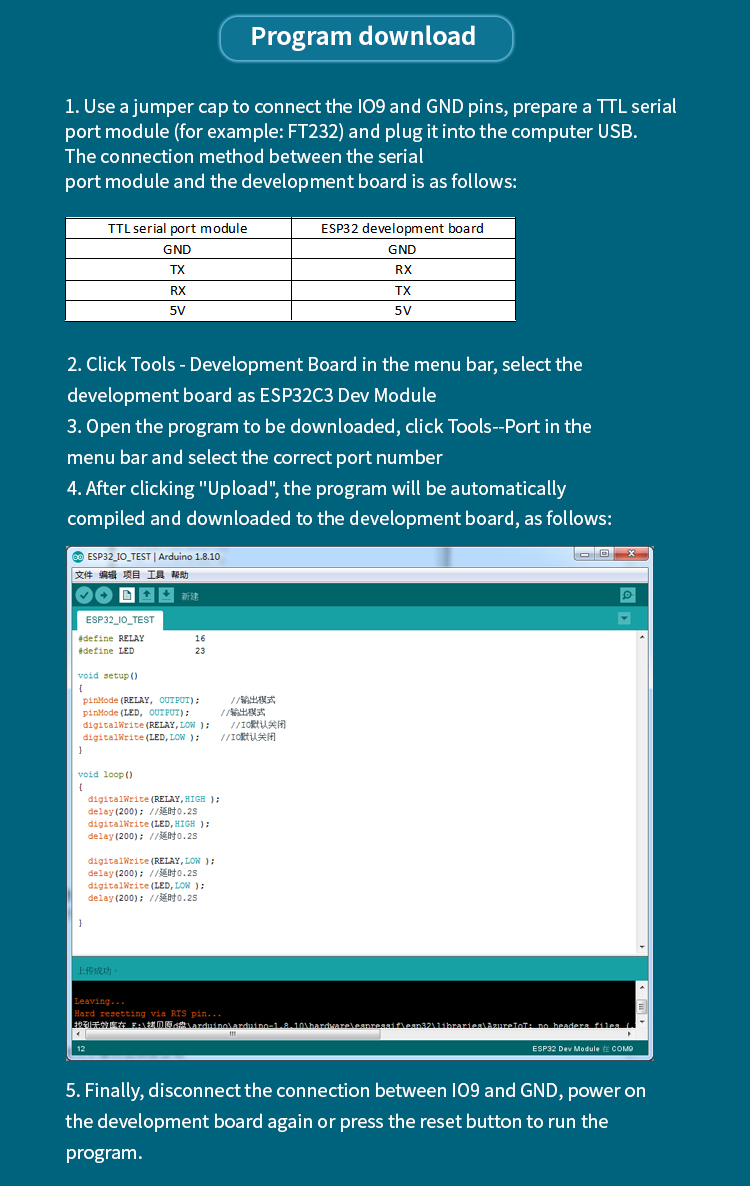Viewport: 750px width, 1186px height.
Task: Click the line number 12 in status bar
Action: (x=81, y=1048)
